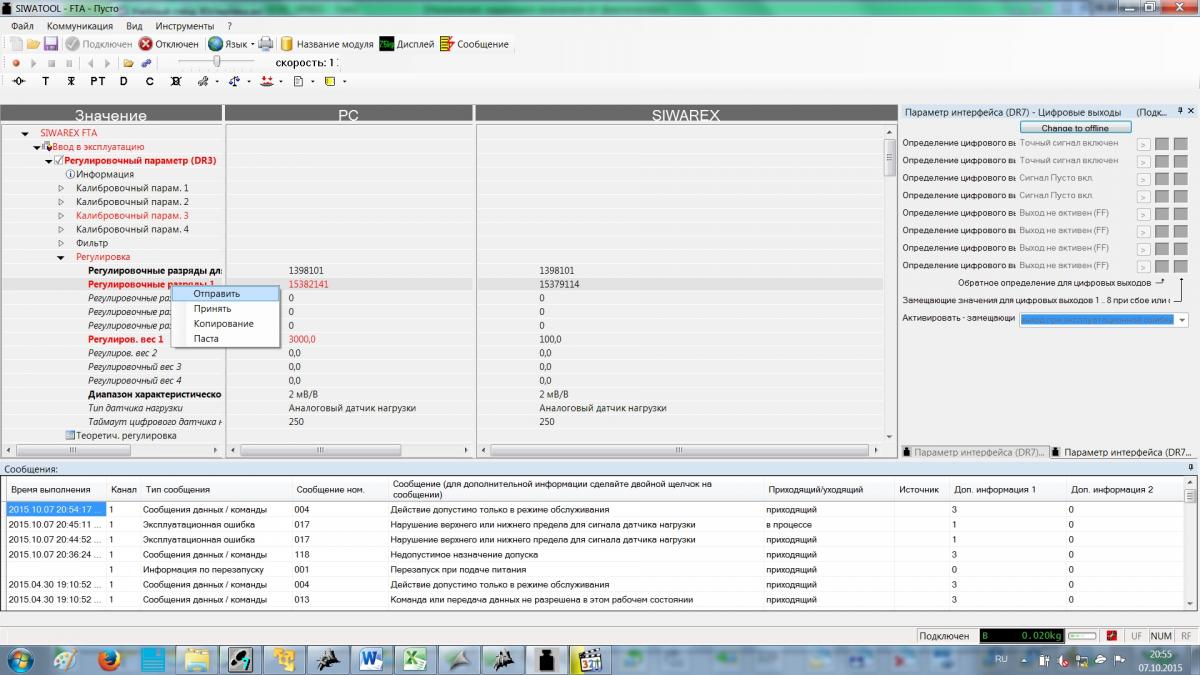Toggle checkbox next to Регулировочный параметр (DR3)
The height and width of the screenshot is (675, 1200).
click(58, 160)
